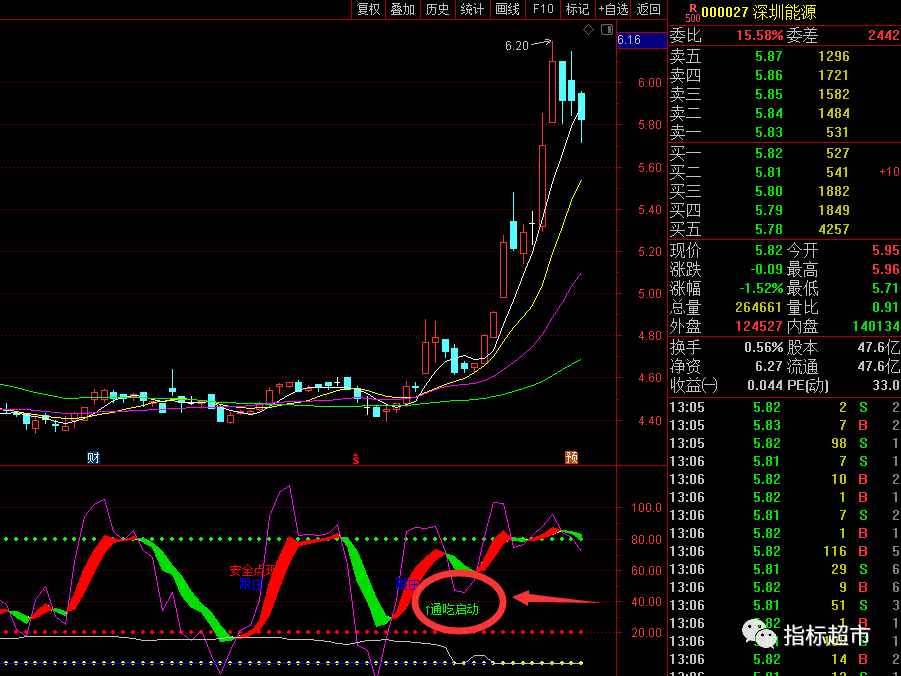Click the 6.20 high price annotation

(517, 46)
